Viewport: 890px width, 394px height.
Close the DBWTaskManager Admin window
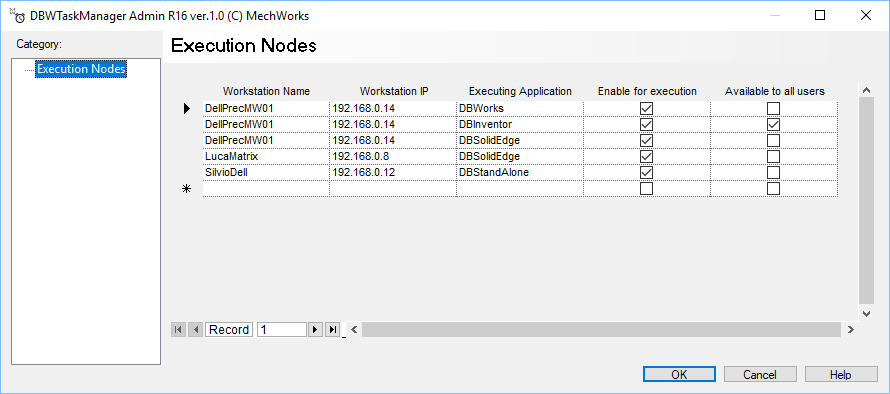coord(866,15)
